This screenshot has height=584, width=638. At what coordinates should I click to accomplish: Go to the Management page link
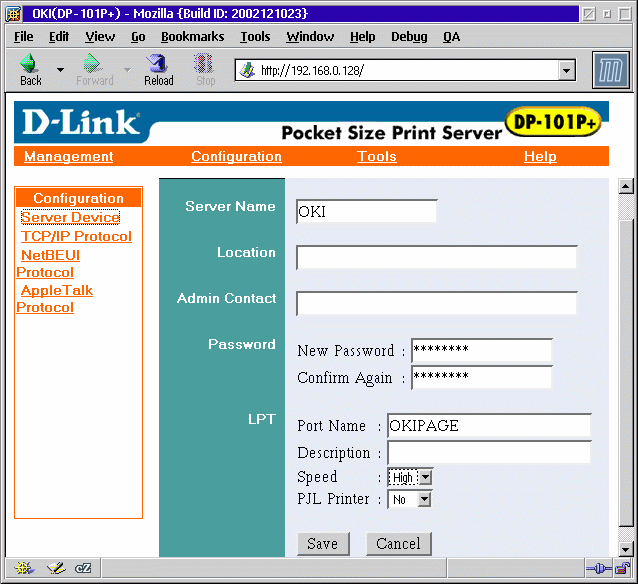[68, 156]
